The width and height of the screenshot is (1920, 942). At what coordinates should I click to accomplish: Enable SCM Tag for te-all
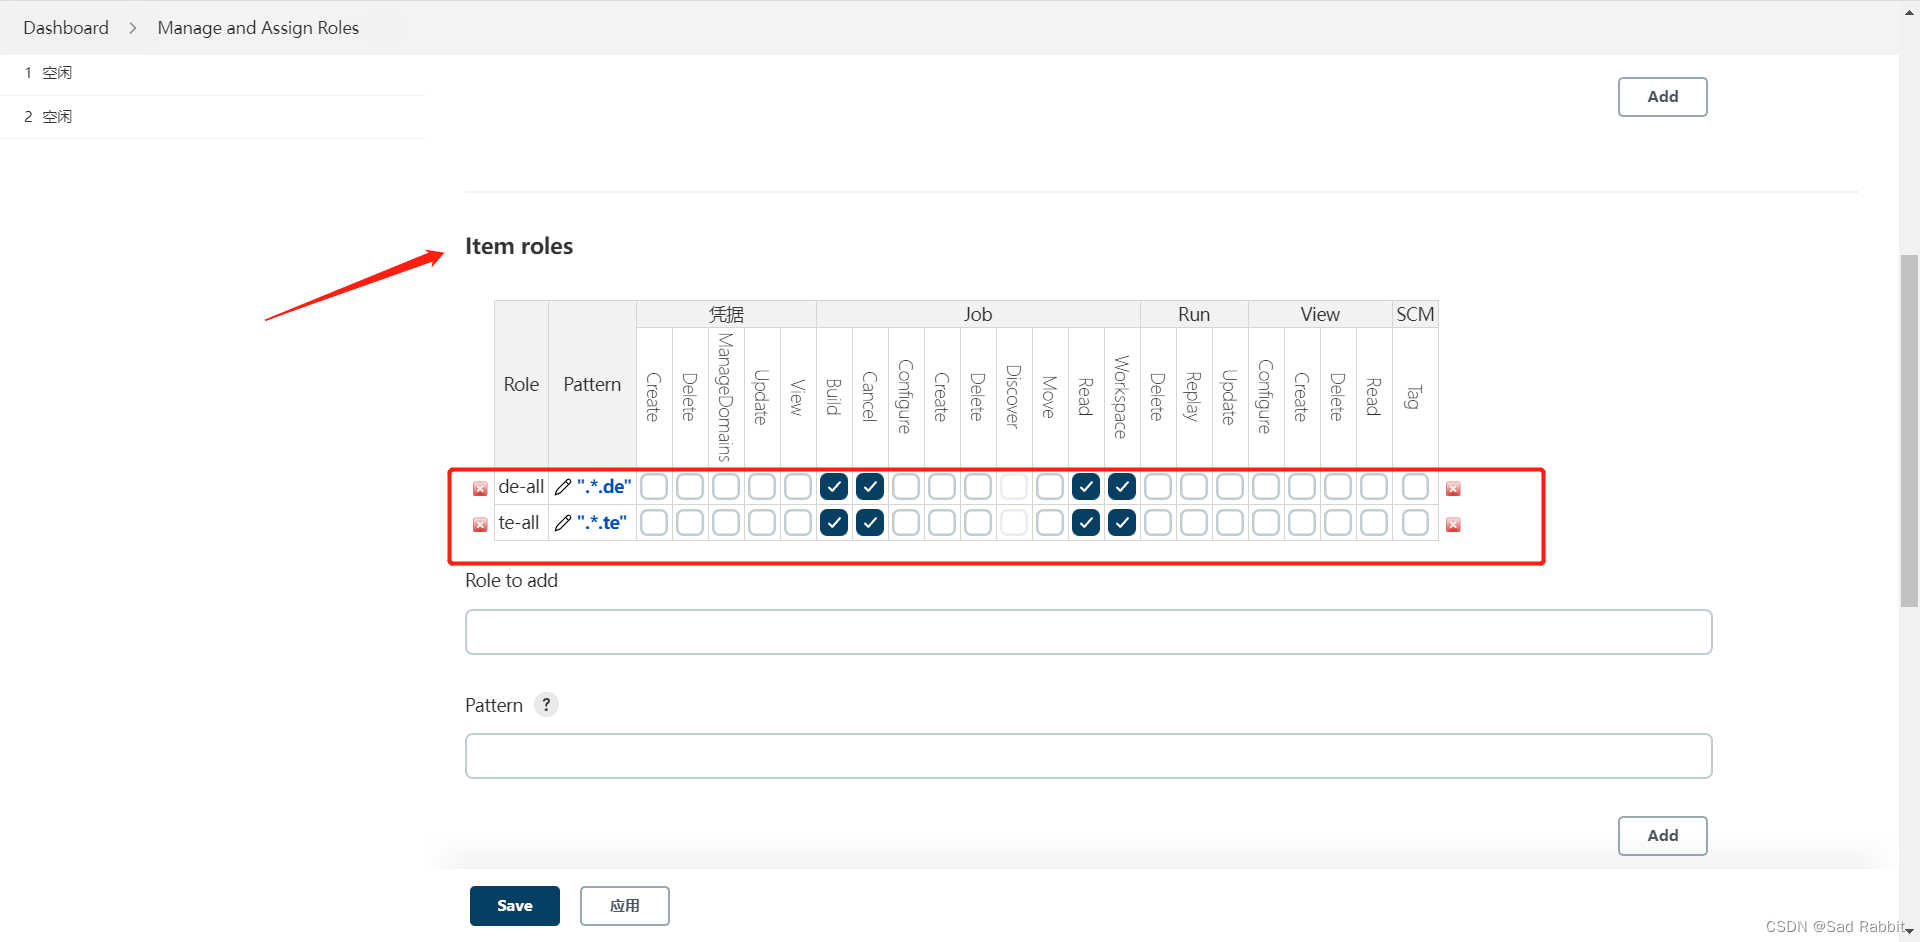click(x=1415, y=523)
